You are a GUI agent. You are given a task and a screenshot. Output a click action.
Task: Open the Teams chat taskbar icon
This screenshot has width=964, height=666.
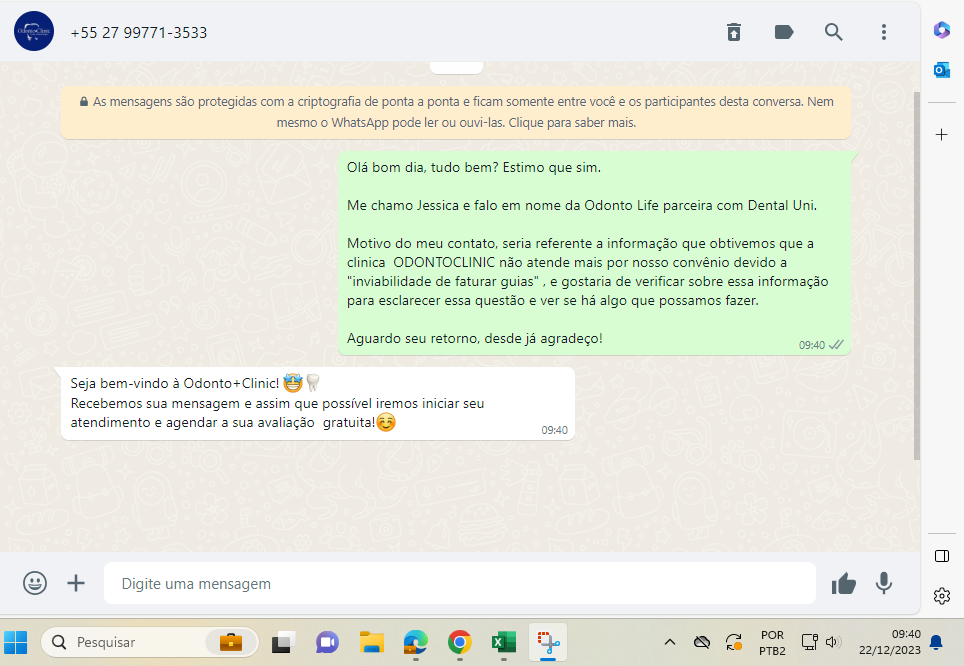coord(328,643)
